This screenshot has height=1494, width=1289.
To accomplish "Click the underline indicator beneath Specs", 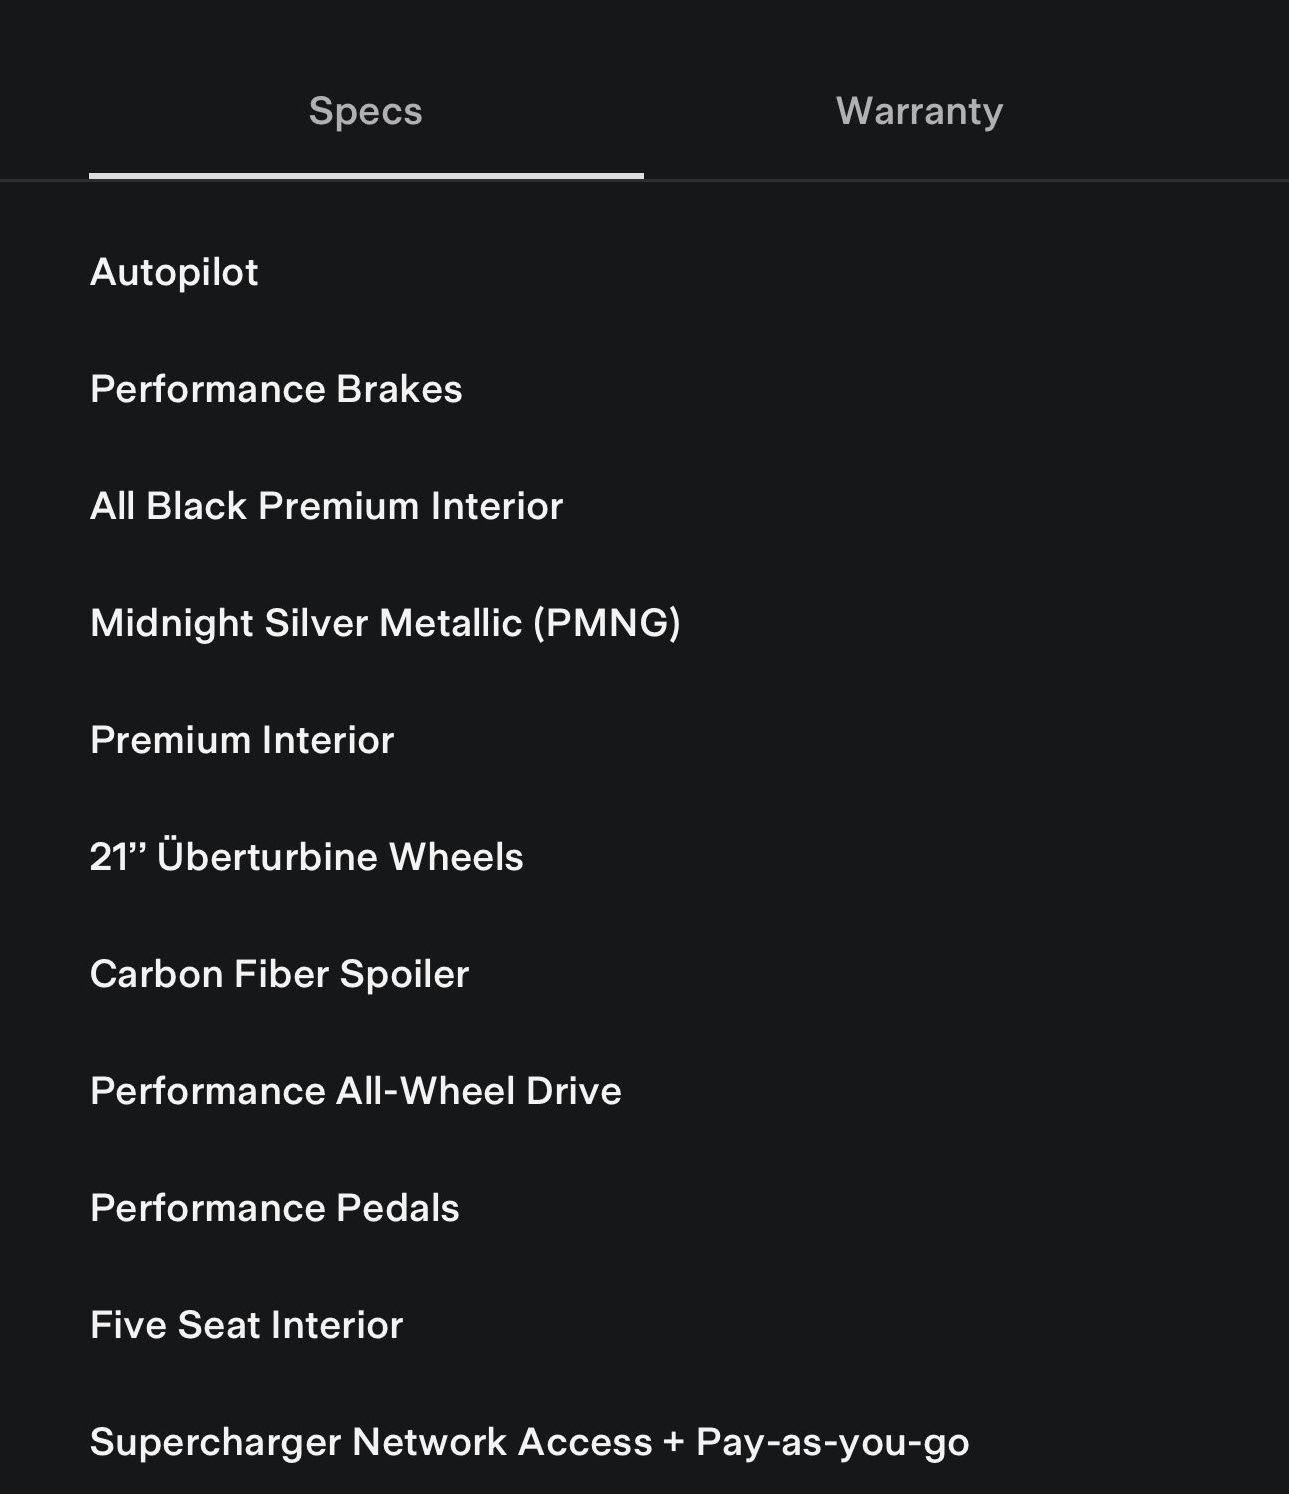I will (366, 176).
